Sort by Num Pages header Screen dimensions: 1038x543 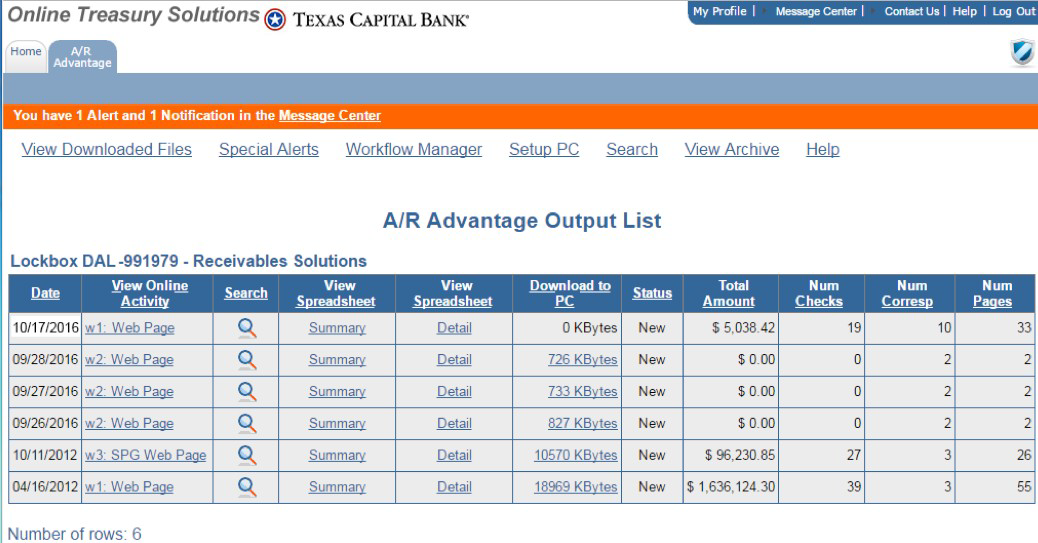[x=994, y=293]
